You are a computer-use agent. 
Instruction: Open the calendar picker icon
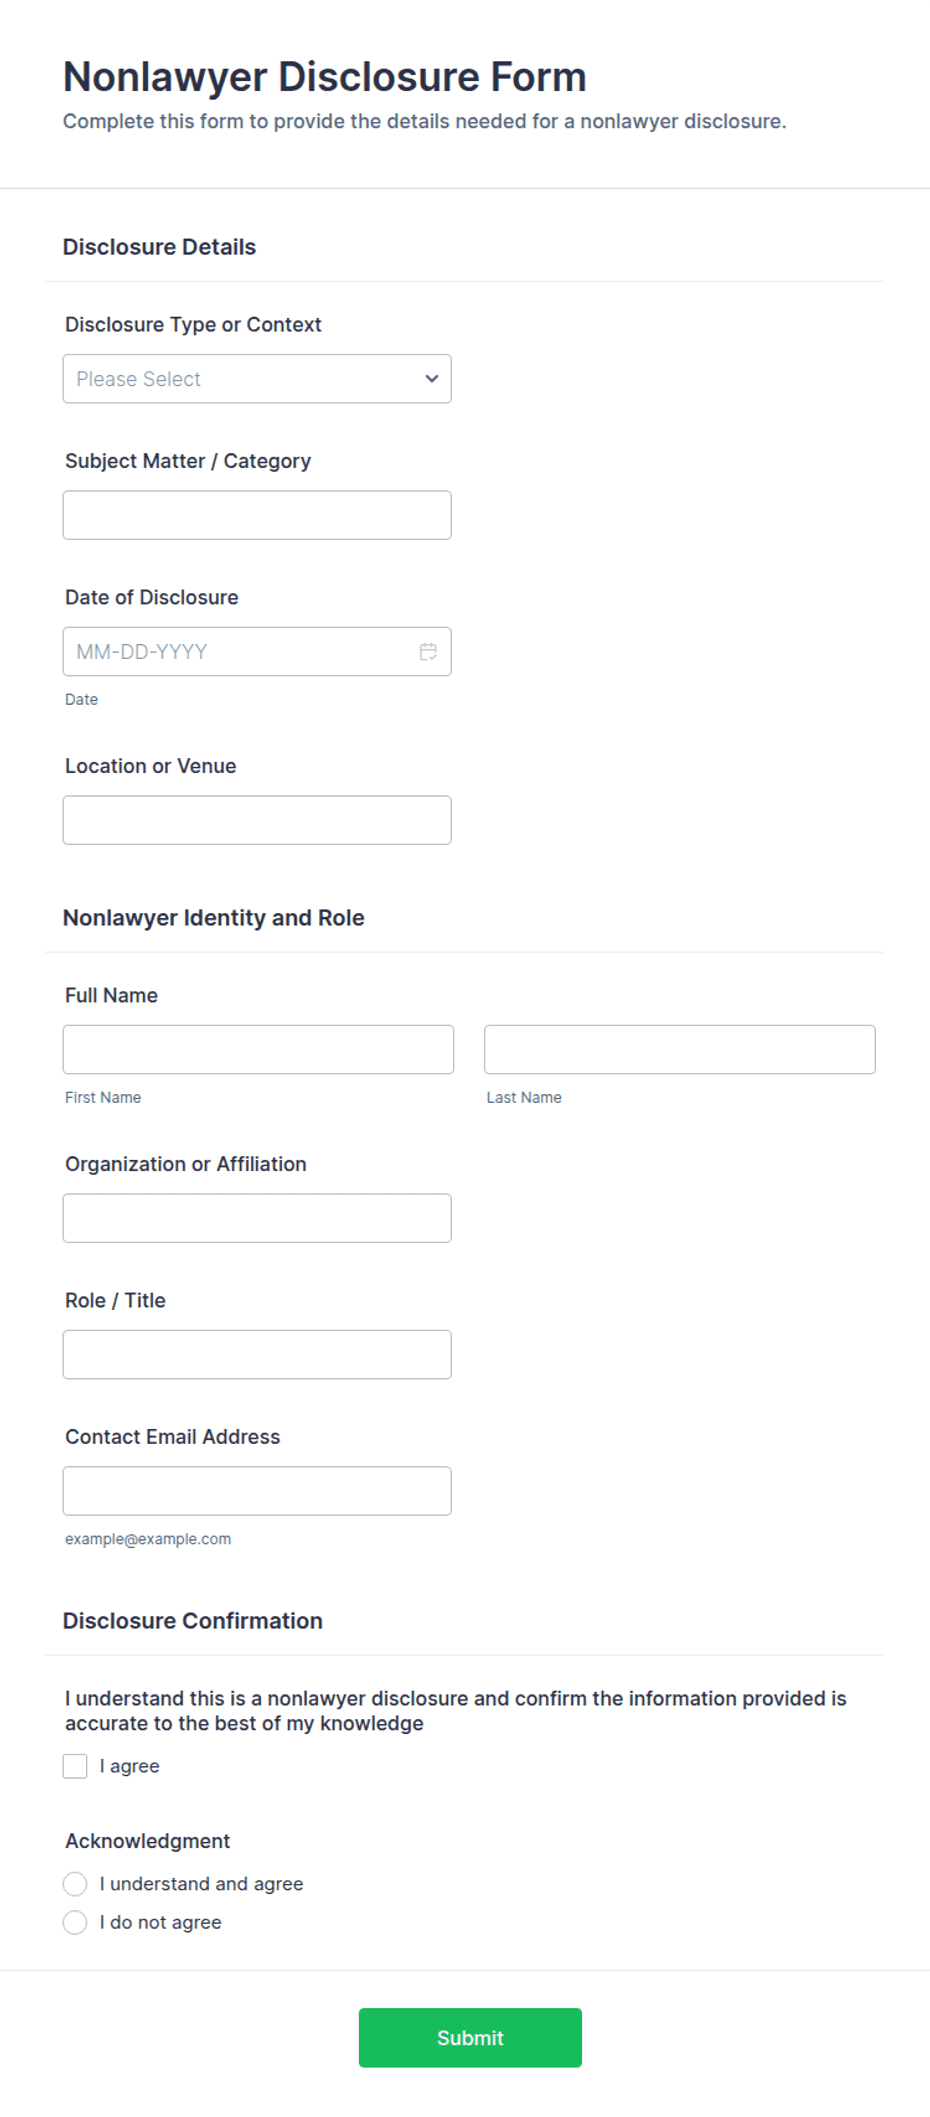(x=428, y=652)
